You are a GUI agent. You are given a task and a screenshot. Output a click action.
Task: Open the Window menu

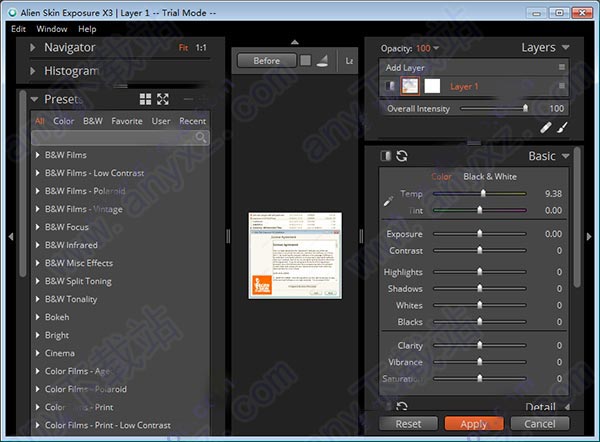52,29
